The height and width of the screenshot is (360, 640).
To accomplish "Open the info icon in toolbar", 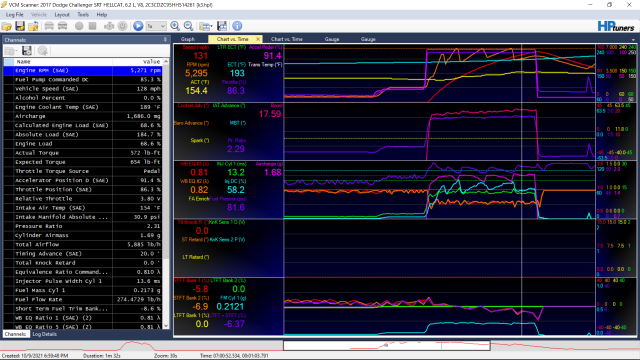I will pyautogui.click(x=237, y=26).
